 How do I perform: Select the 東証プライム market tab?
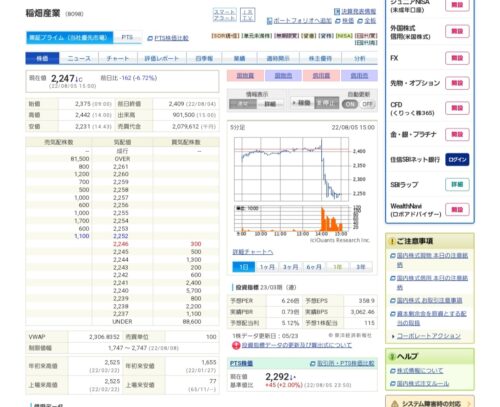(x=69, y=38)
